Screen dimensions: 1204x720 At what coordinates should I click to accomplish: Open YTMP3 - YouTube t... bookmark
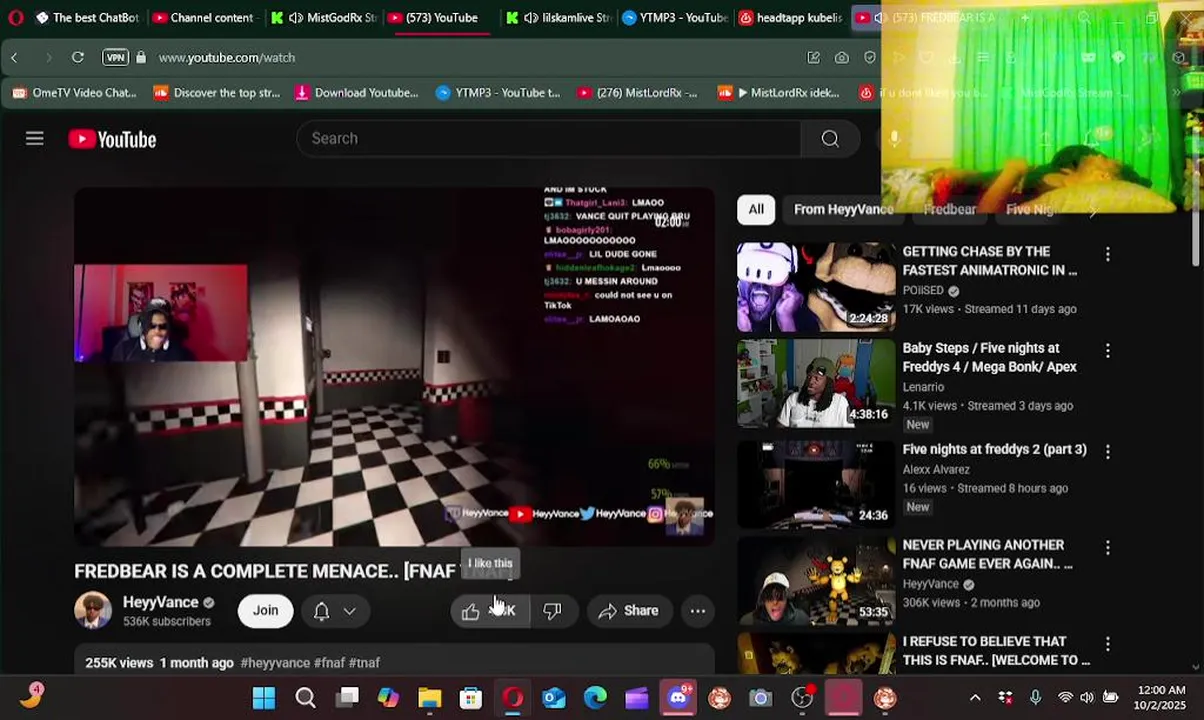[498, 93]
